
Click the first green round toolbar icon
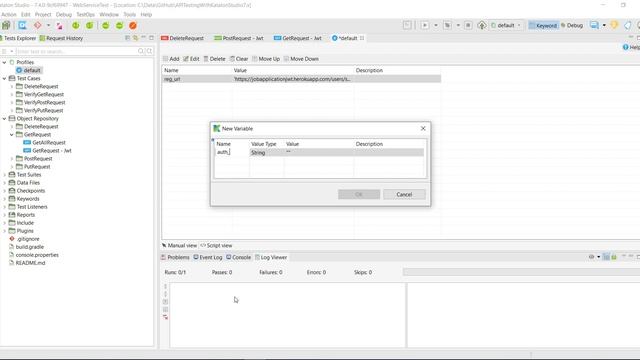76,25
